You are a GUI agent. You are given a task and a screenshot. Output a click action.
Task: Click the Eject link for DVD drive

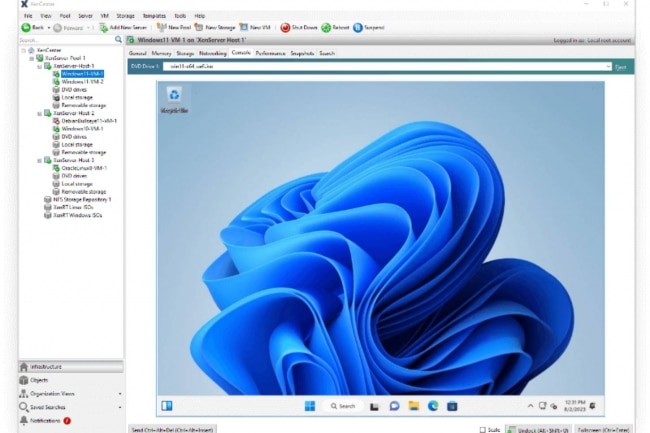pos(621,67)
